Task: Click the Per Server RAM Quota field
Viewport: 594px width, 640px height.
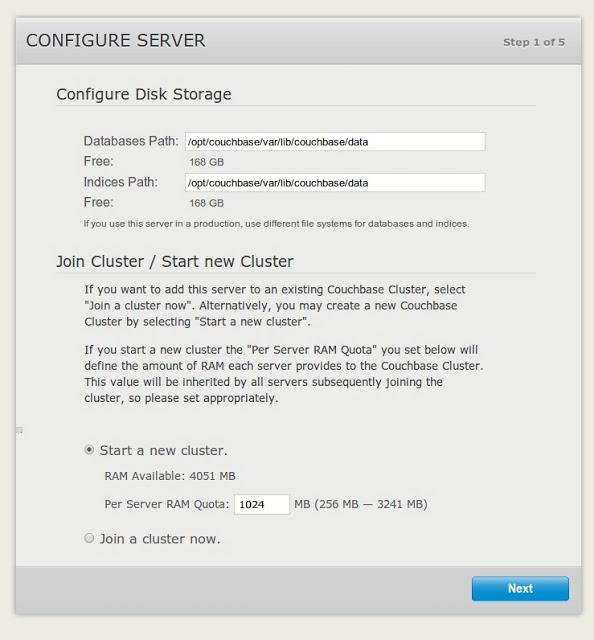Action: (262, 504)
